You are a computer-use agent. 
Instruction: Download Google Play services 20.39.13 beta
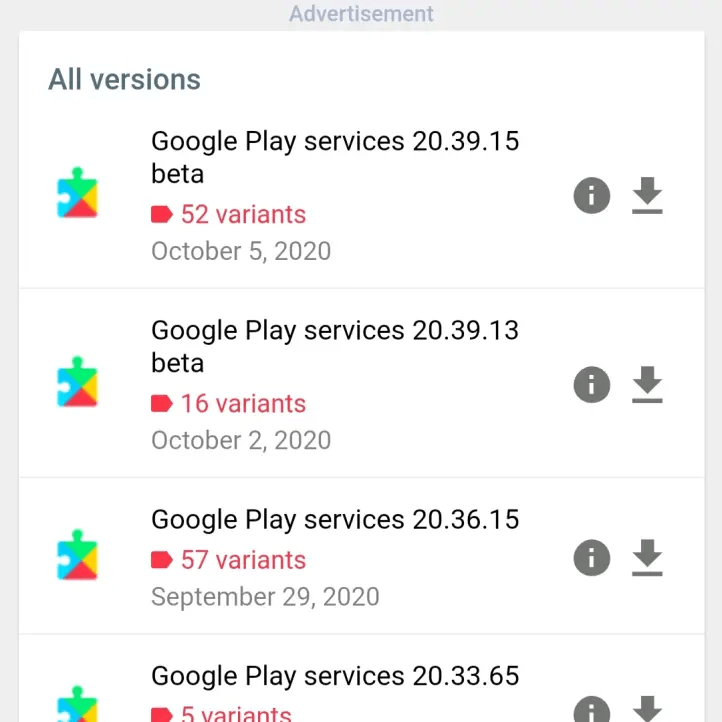[648, 384]
